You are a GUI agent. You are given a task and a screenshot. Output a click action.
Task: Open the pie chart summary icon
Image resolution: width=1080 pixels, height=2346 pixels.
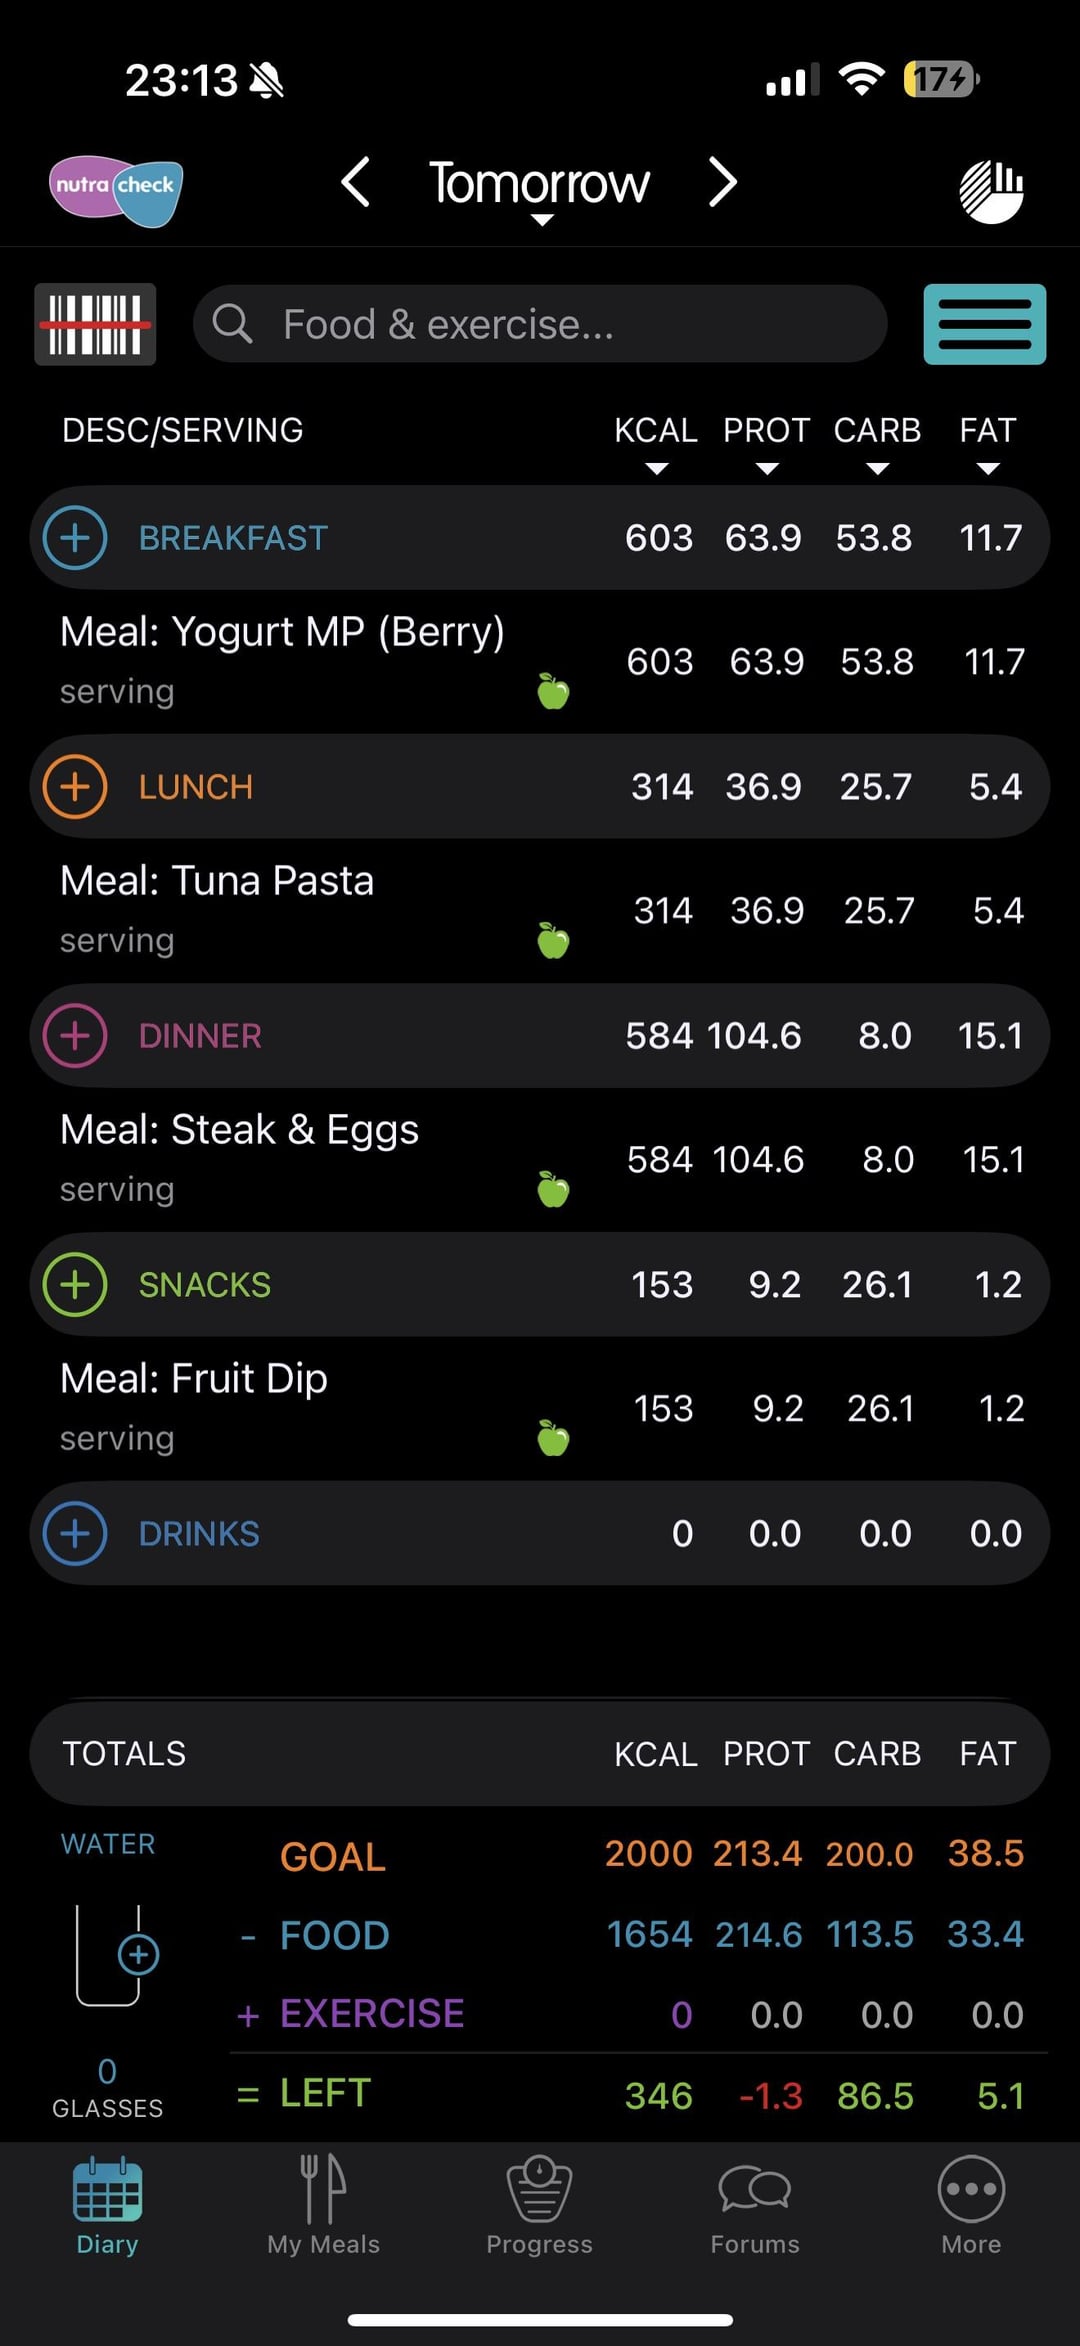991,190
